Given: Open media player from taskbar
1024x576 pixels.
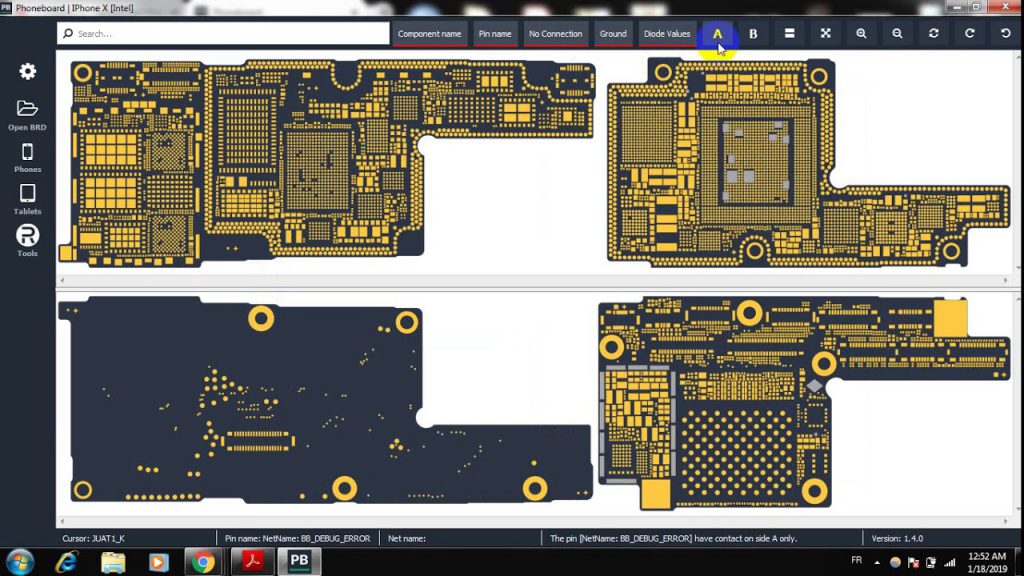Looking at the screenshot, I should pyautogui.click(x=158, y=562).
